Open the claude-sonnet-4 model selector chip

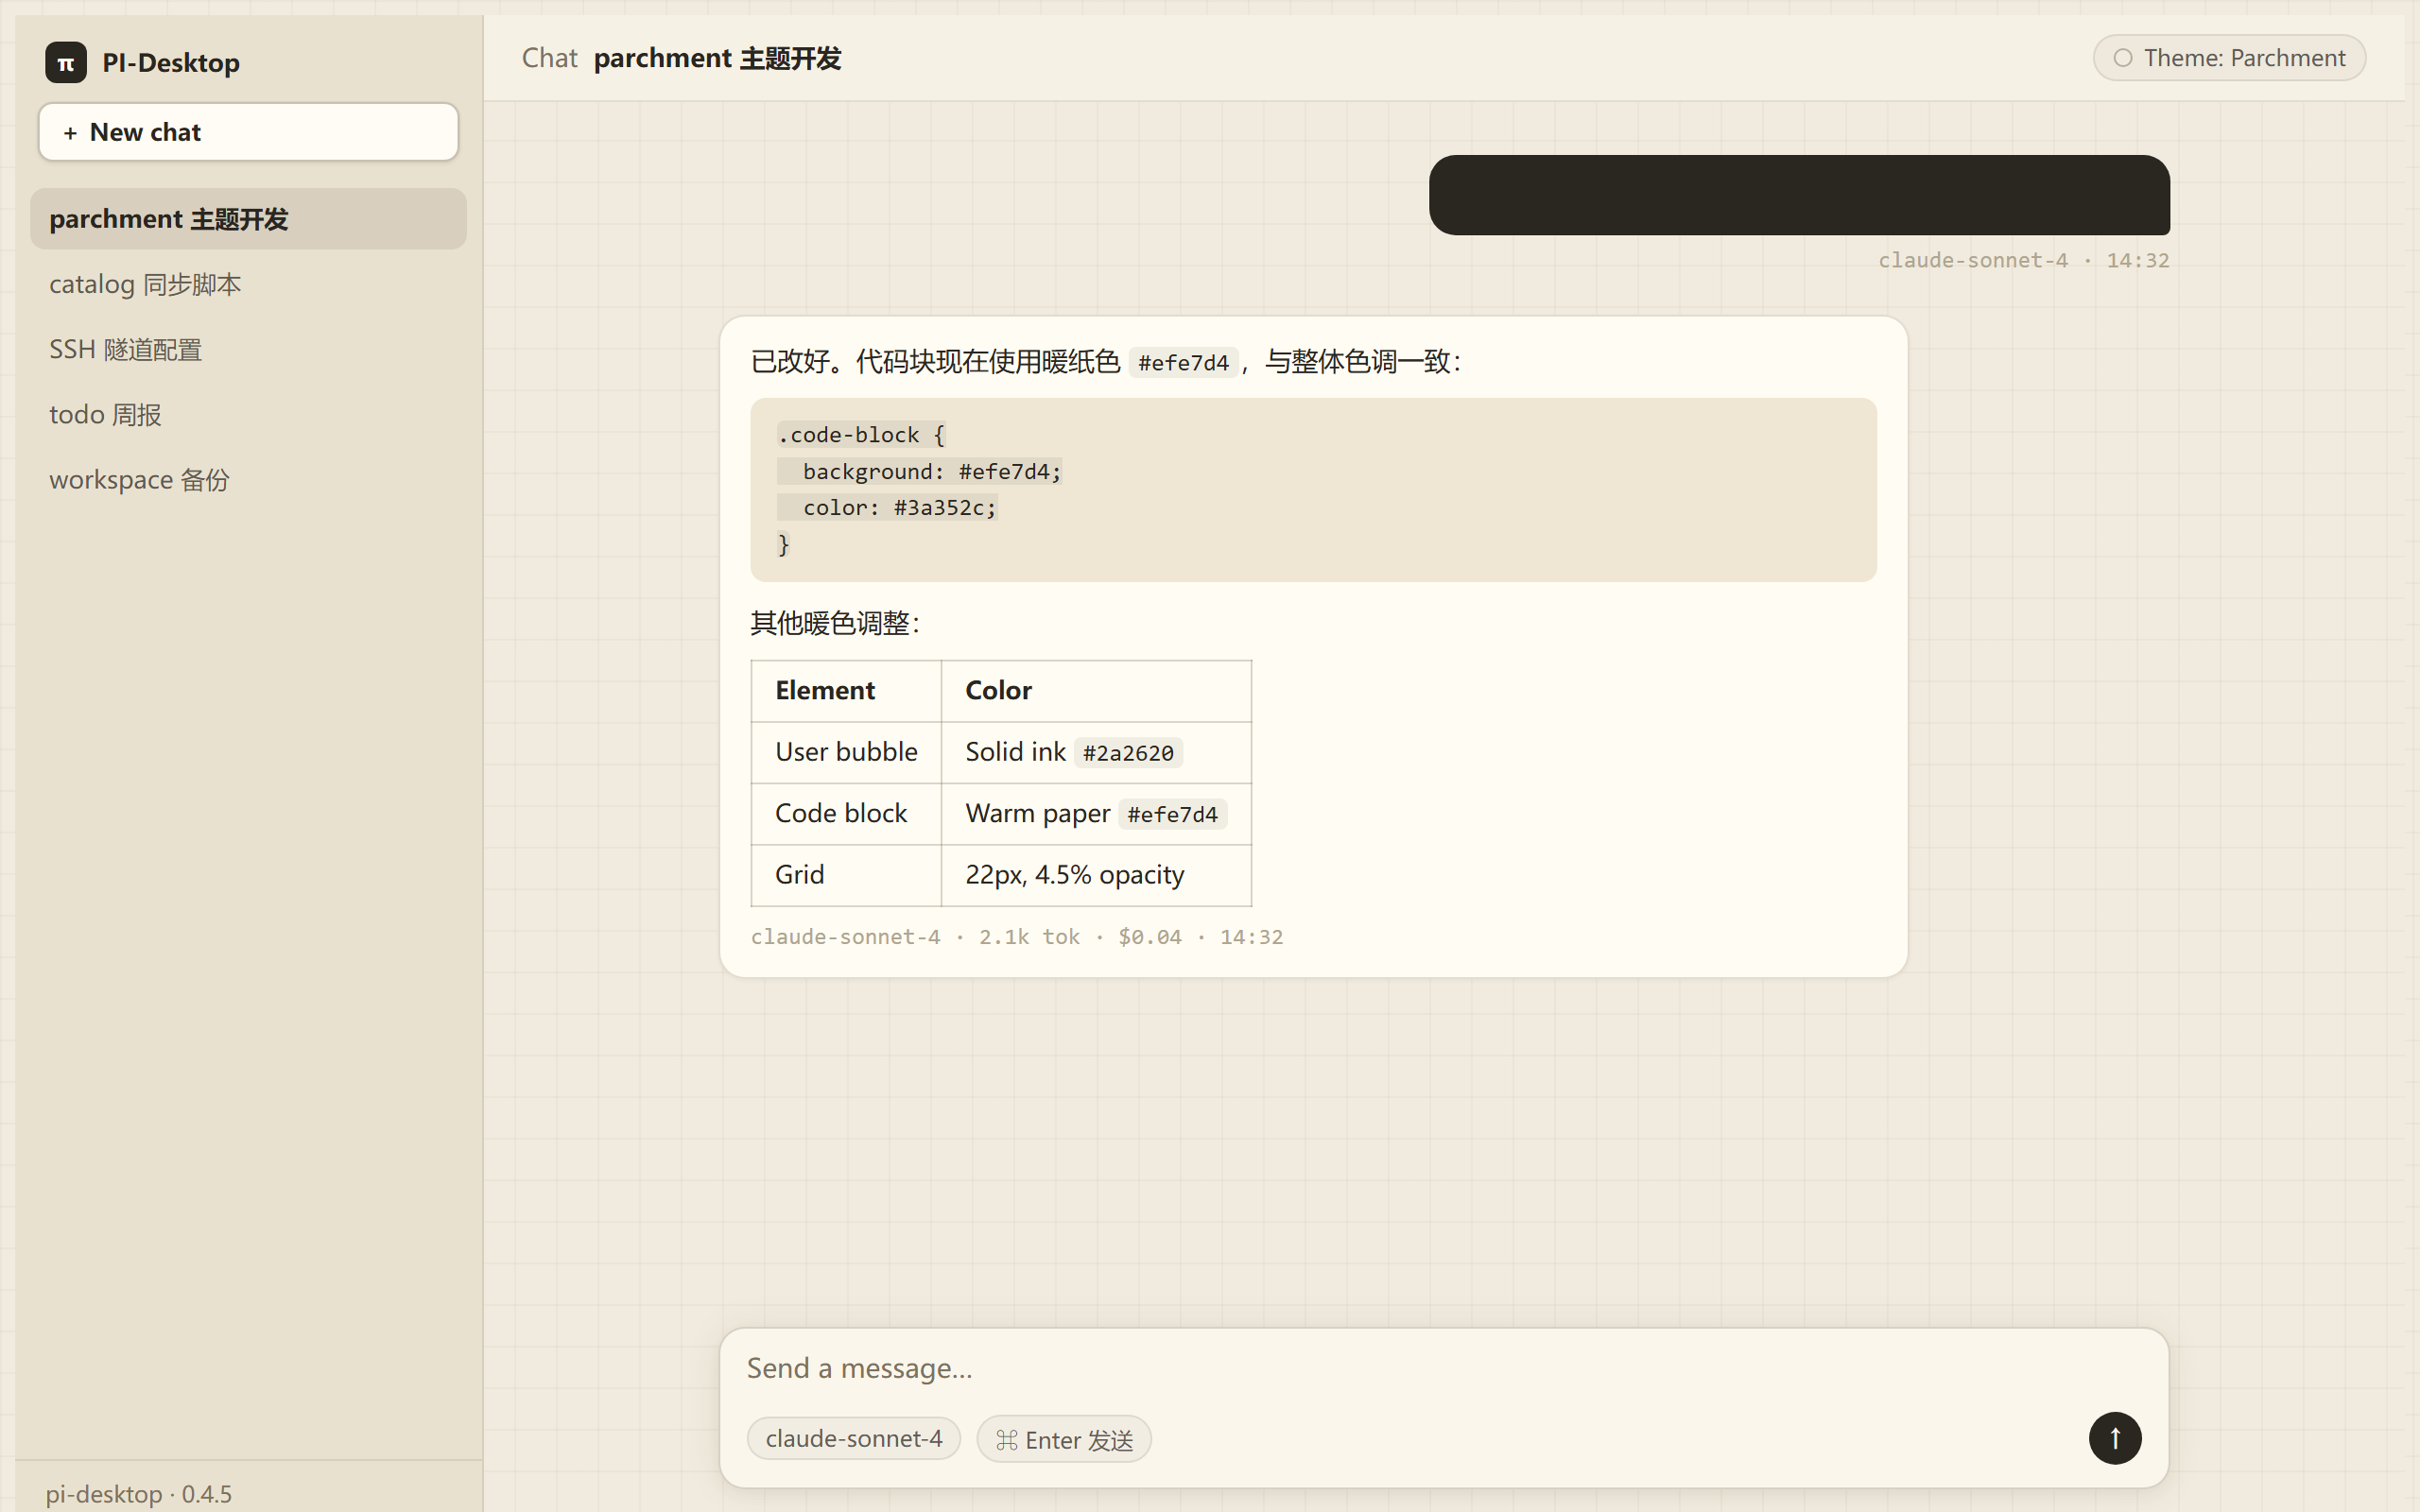pyautogui.click(x=853, y=1438)
